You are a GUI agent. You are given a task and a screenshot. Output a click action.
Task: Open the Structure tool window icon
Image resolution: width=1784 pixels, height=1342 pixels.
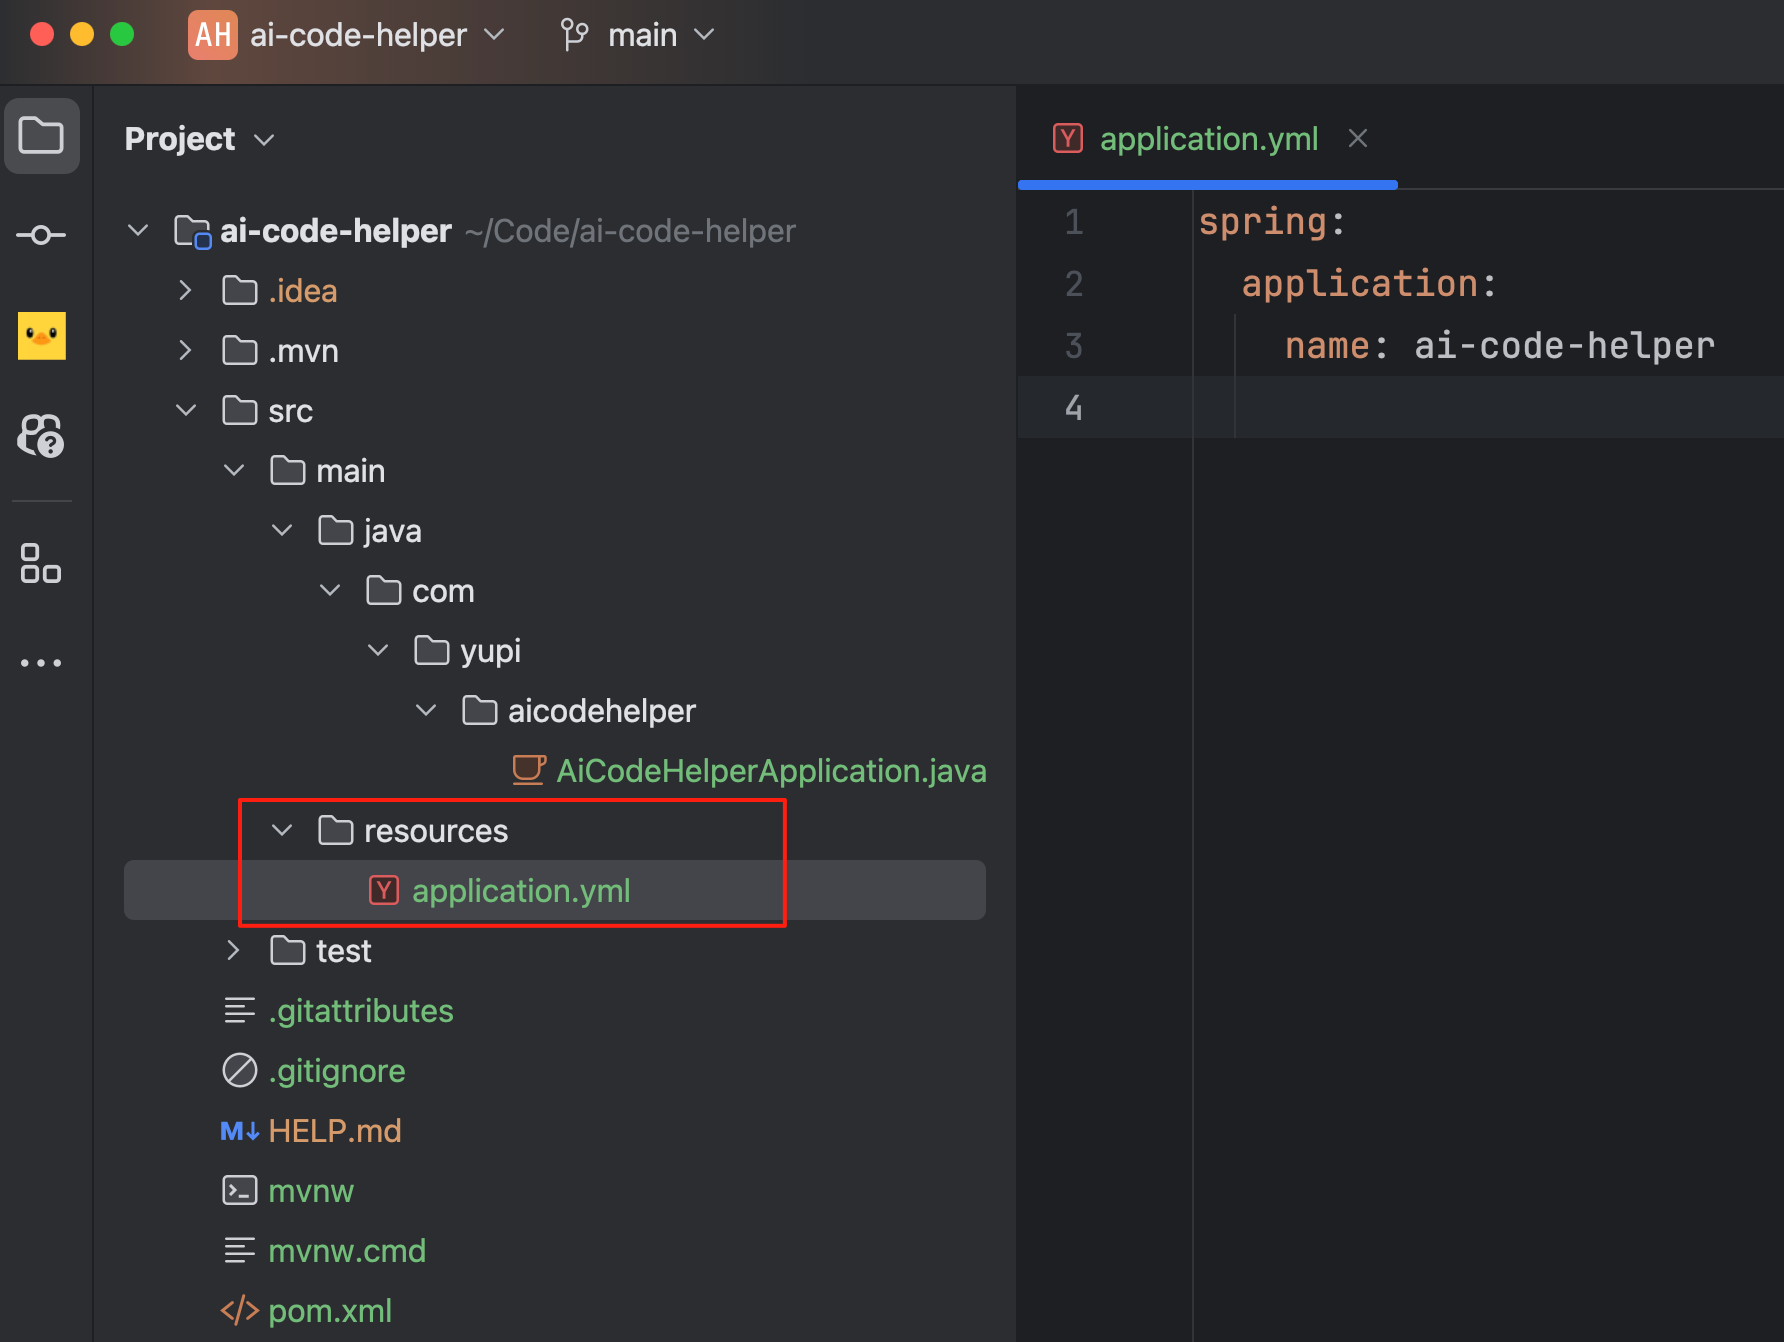point(41,563)
